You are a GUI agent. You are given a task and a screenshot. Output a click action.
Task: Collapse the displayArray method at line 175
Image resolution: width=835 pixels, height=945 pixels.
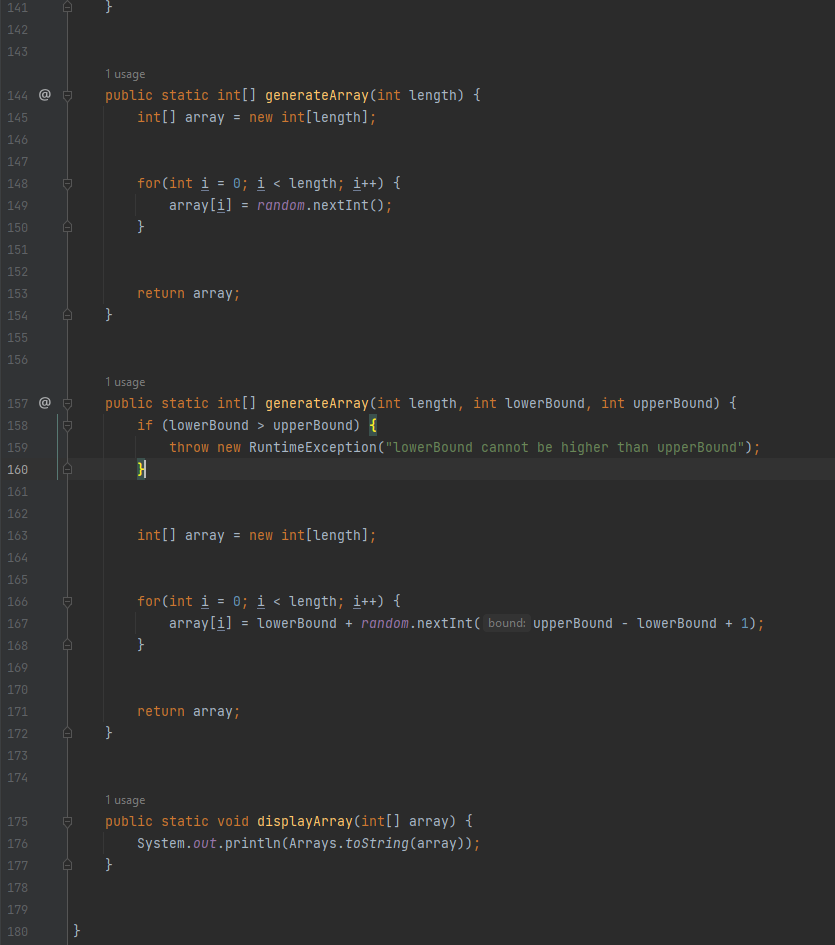68,821
